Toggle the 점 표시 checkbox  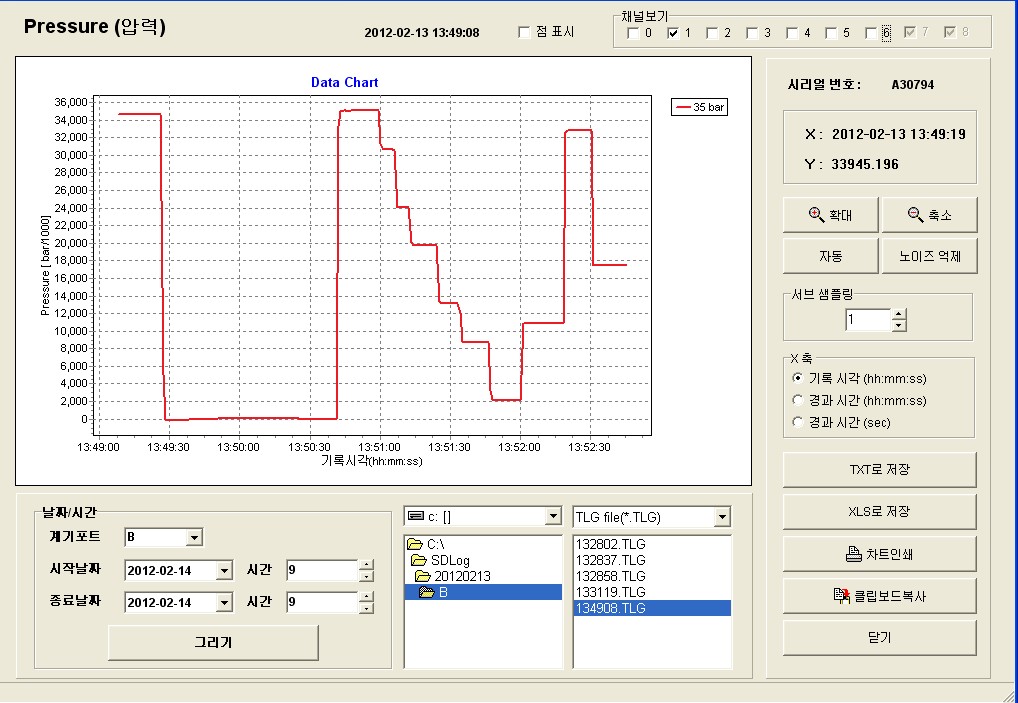[524, 32]
